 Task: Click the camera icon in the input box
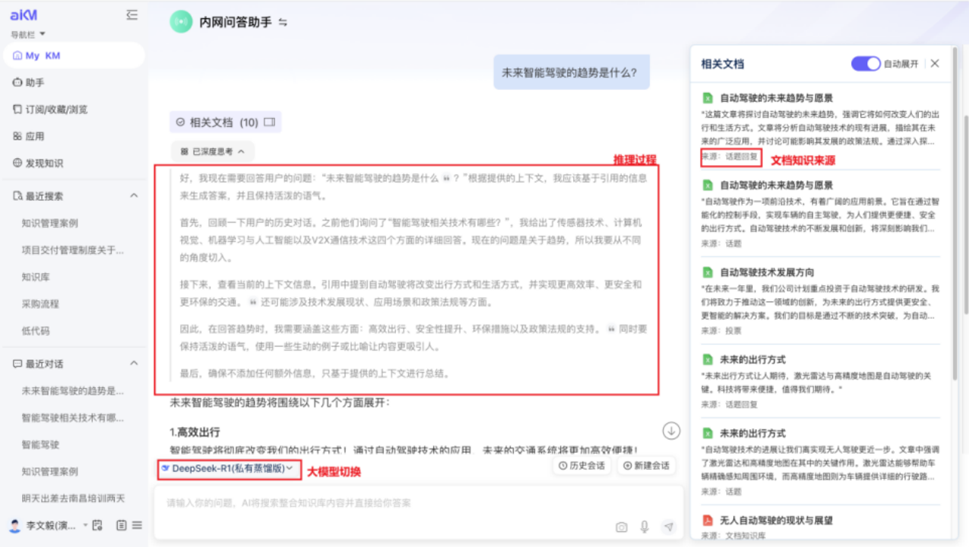coord(621,526)
